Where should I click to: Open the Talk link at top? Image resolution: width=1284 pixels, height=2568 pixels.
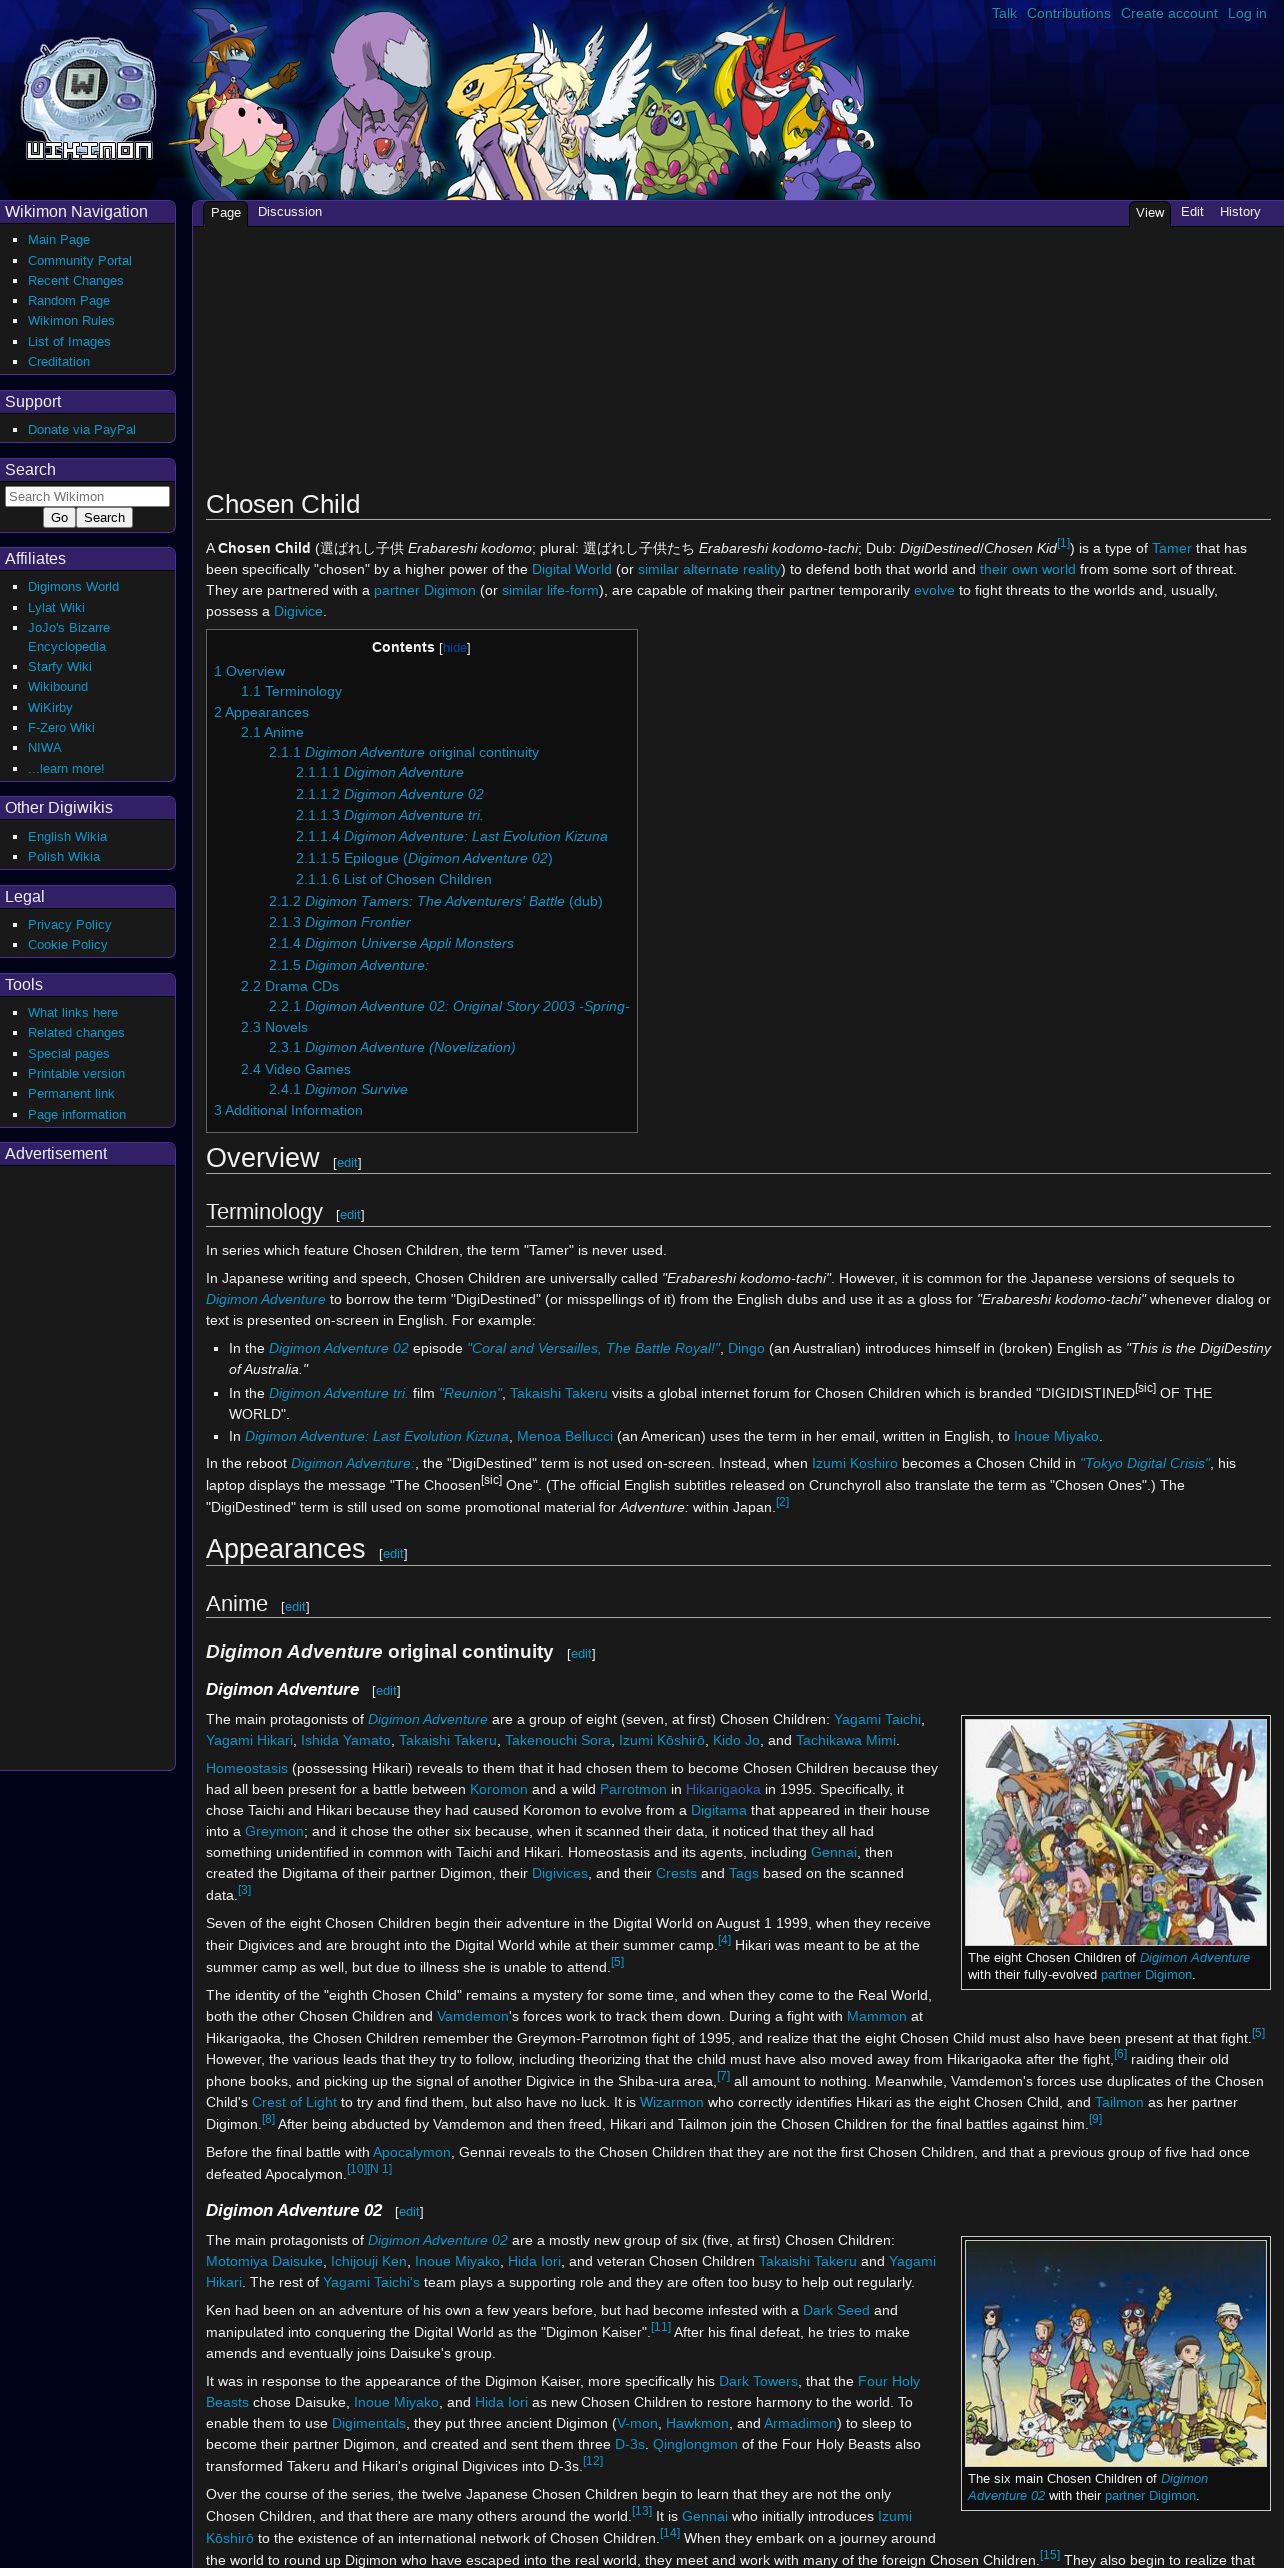coord(1004,13)
